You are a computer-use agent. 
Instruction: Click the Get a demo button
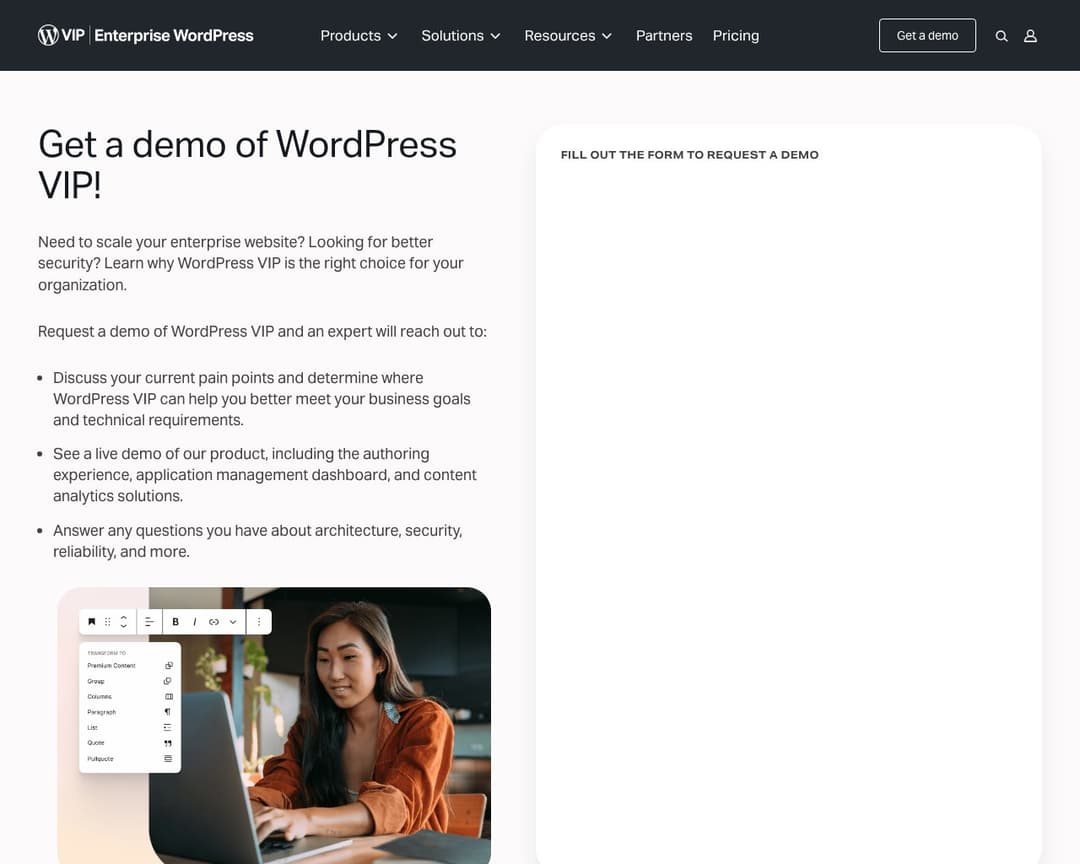[927, 35]
